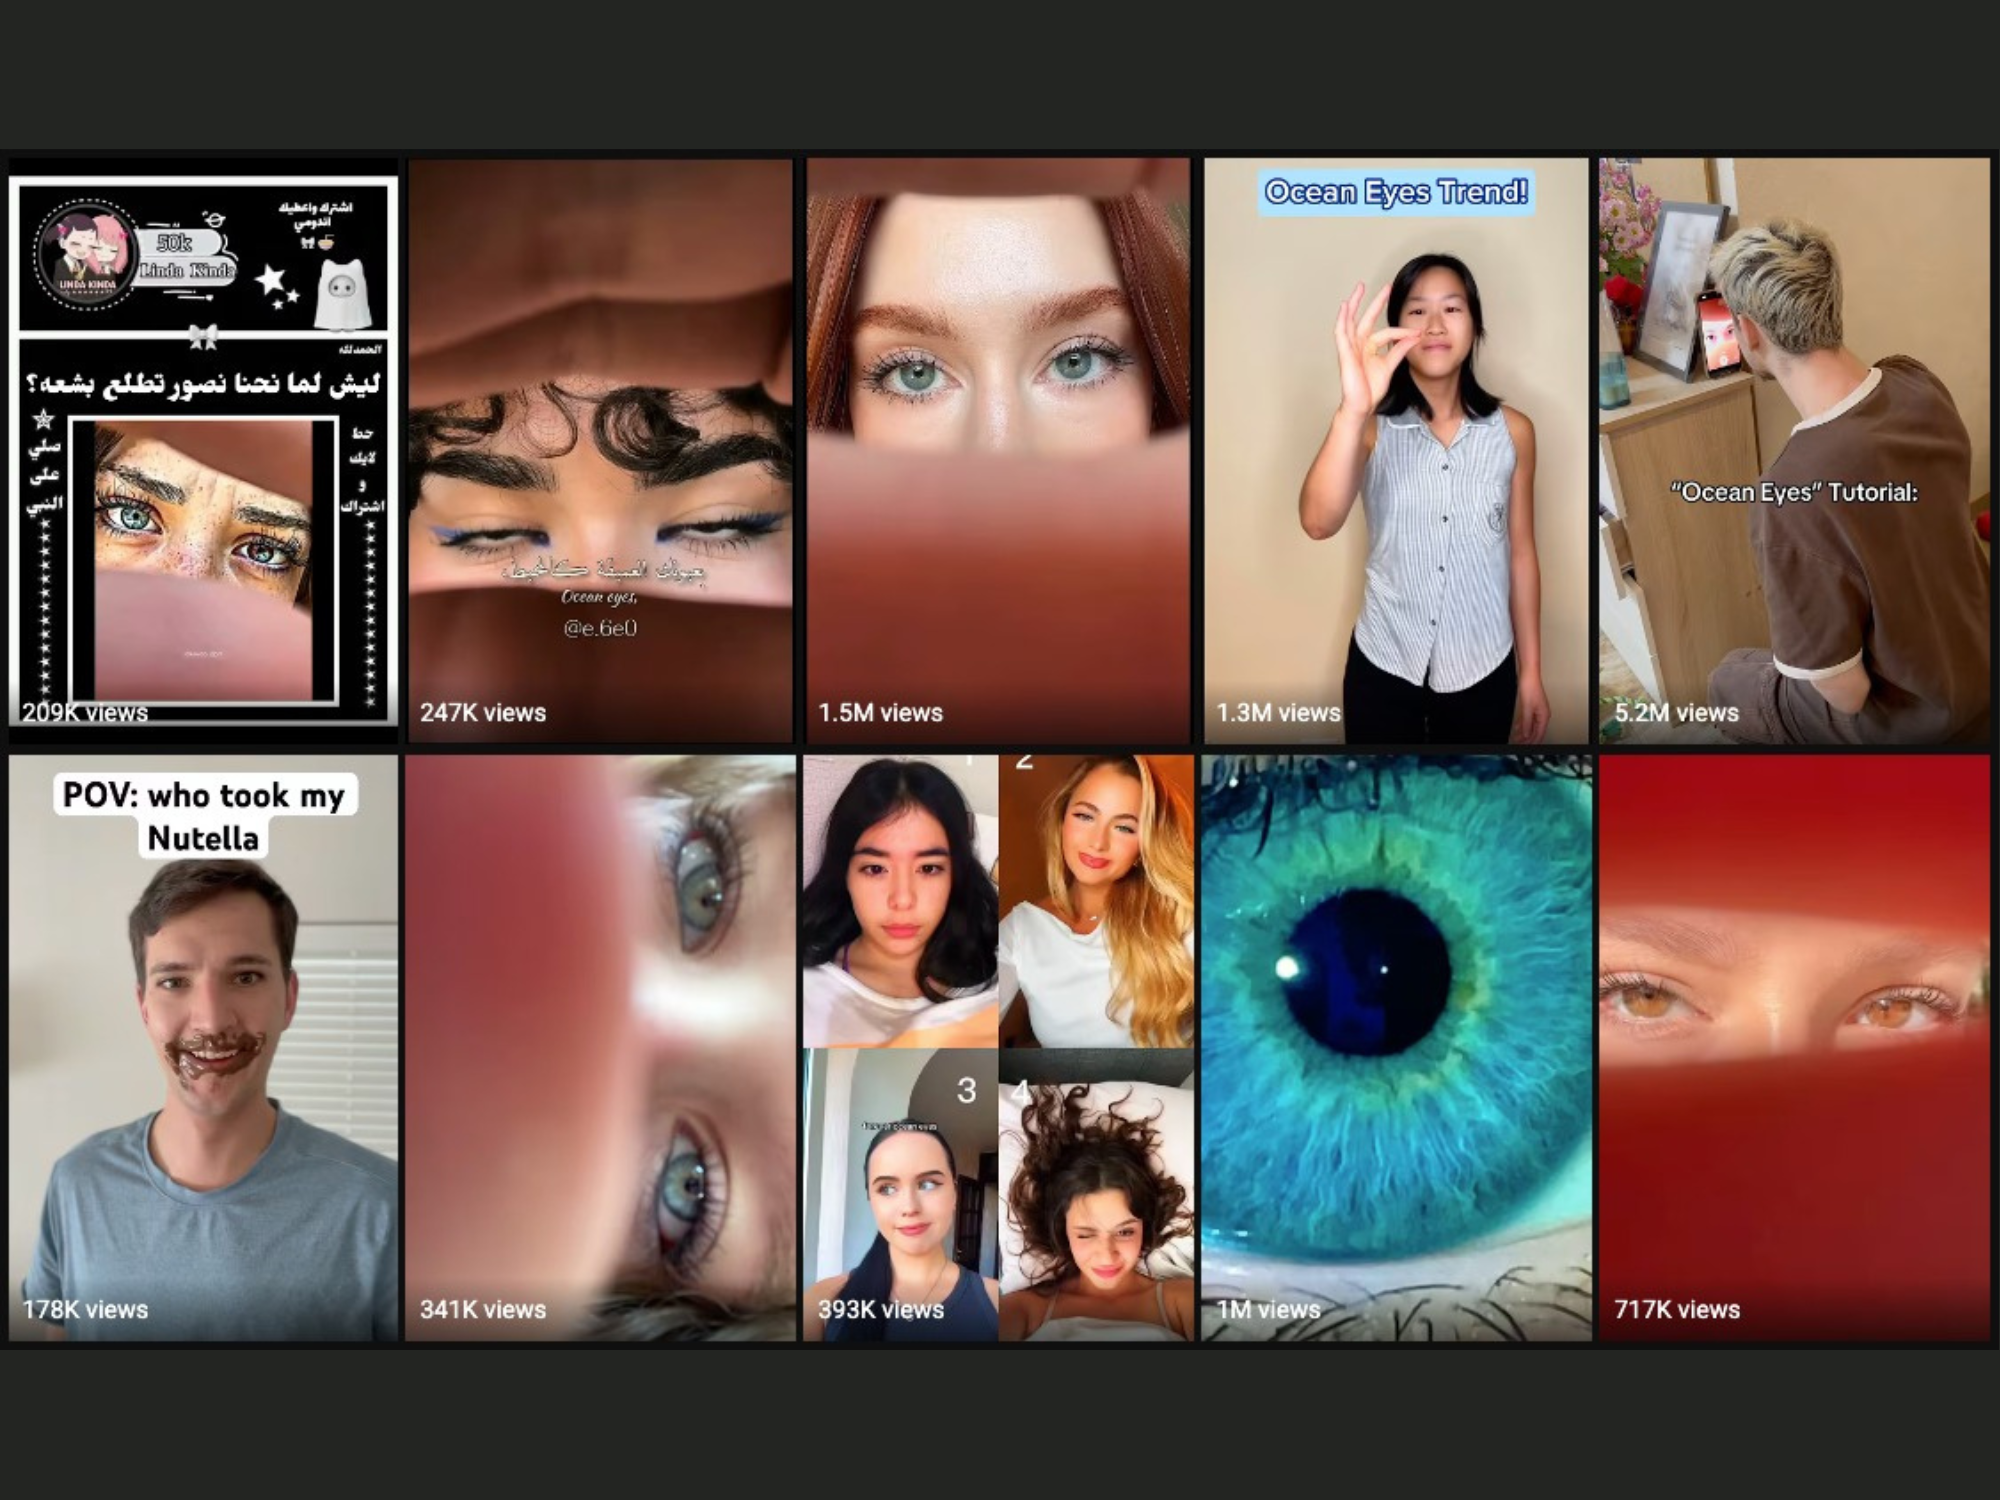Open the four-girl collage 393K video
This screenshot has height=1500, width=2000.
click(x=998, y=1048)
